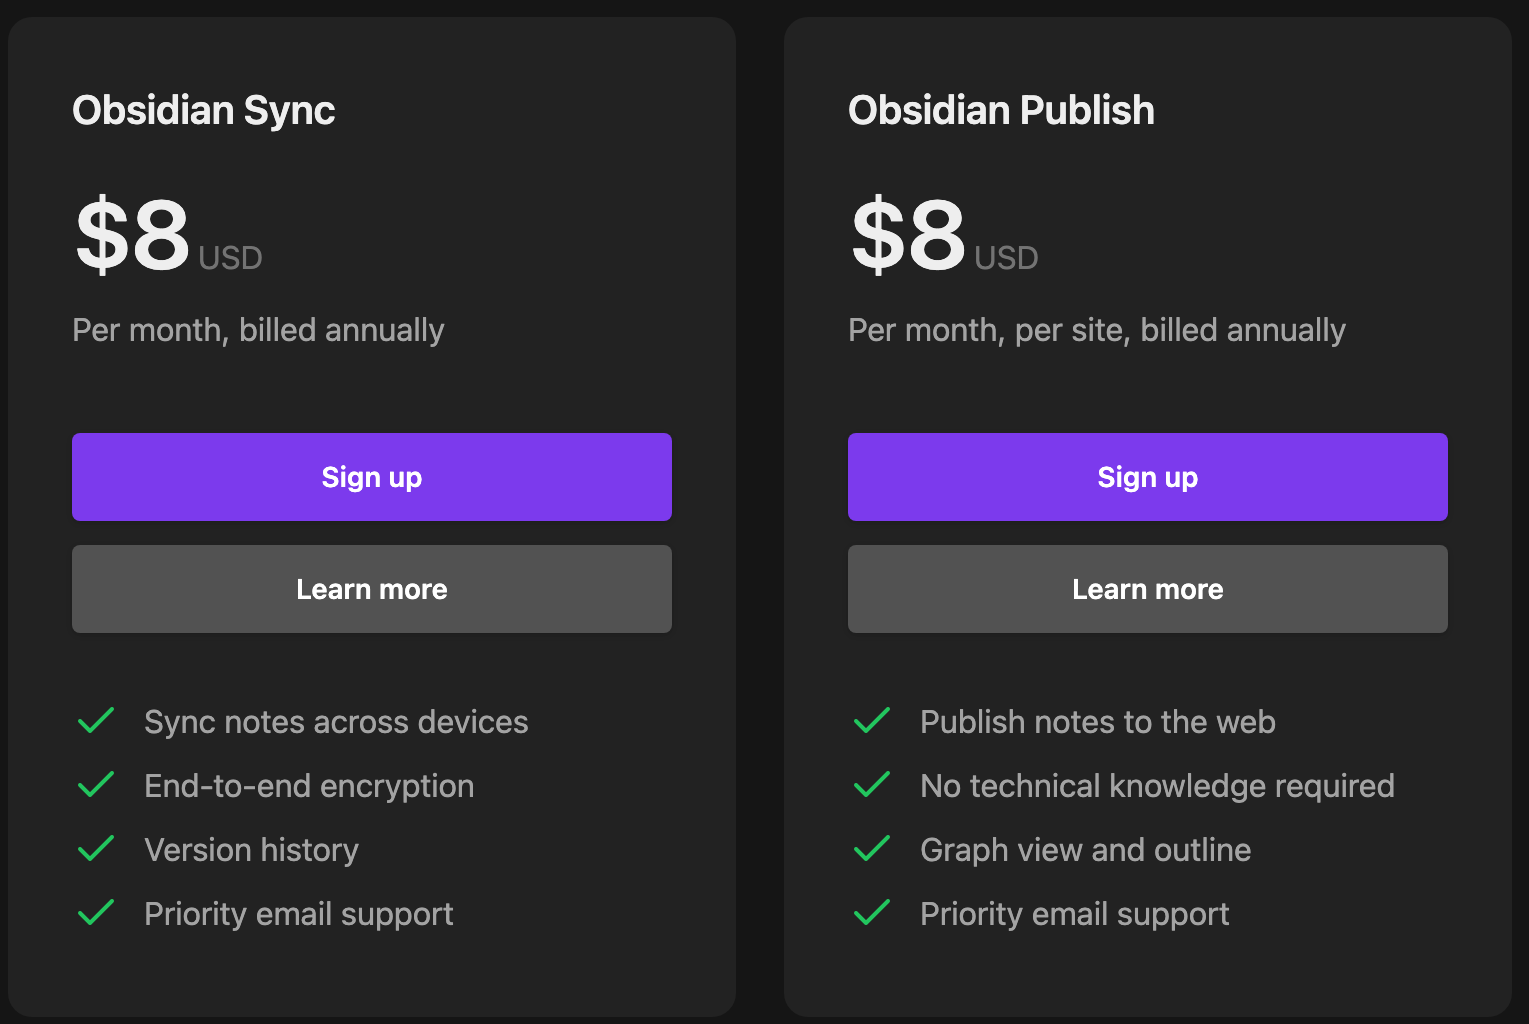Click the checkmark next to "No technical knowledge required"

click(872, 784)
